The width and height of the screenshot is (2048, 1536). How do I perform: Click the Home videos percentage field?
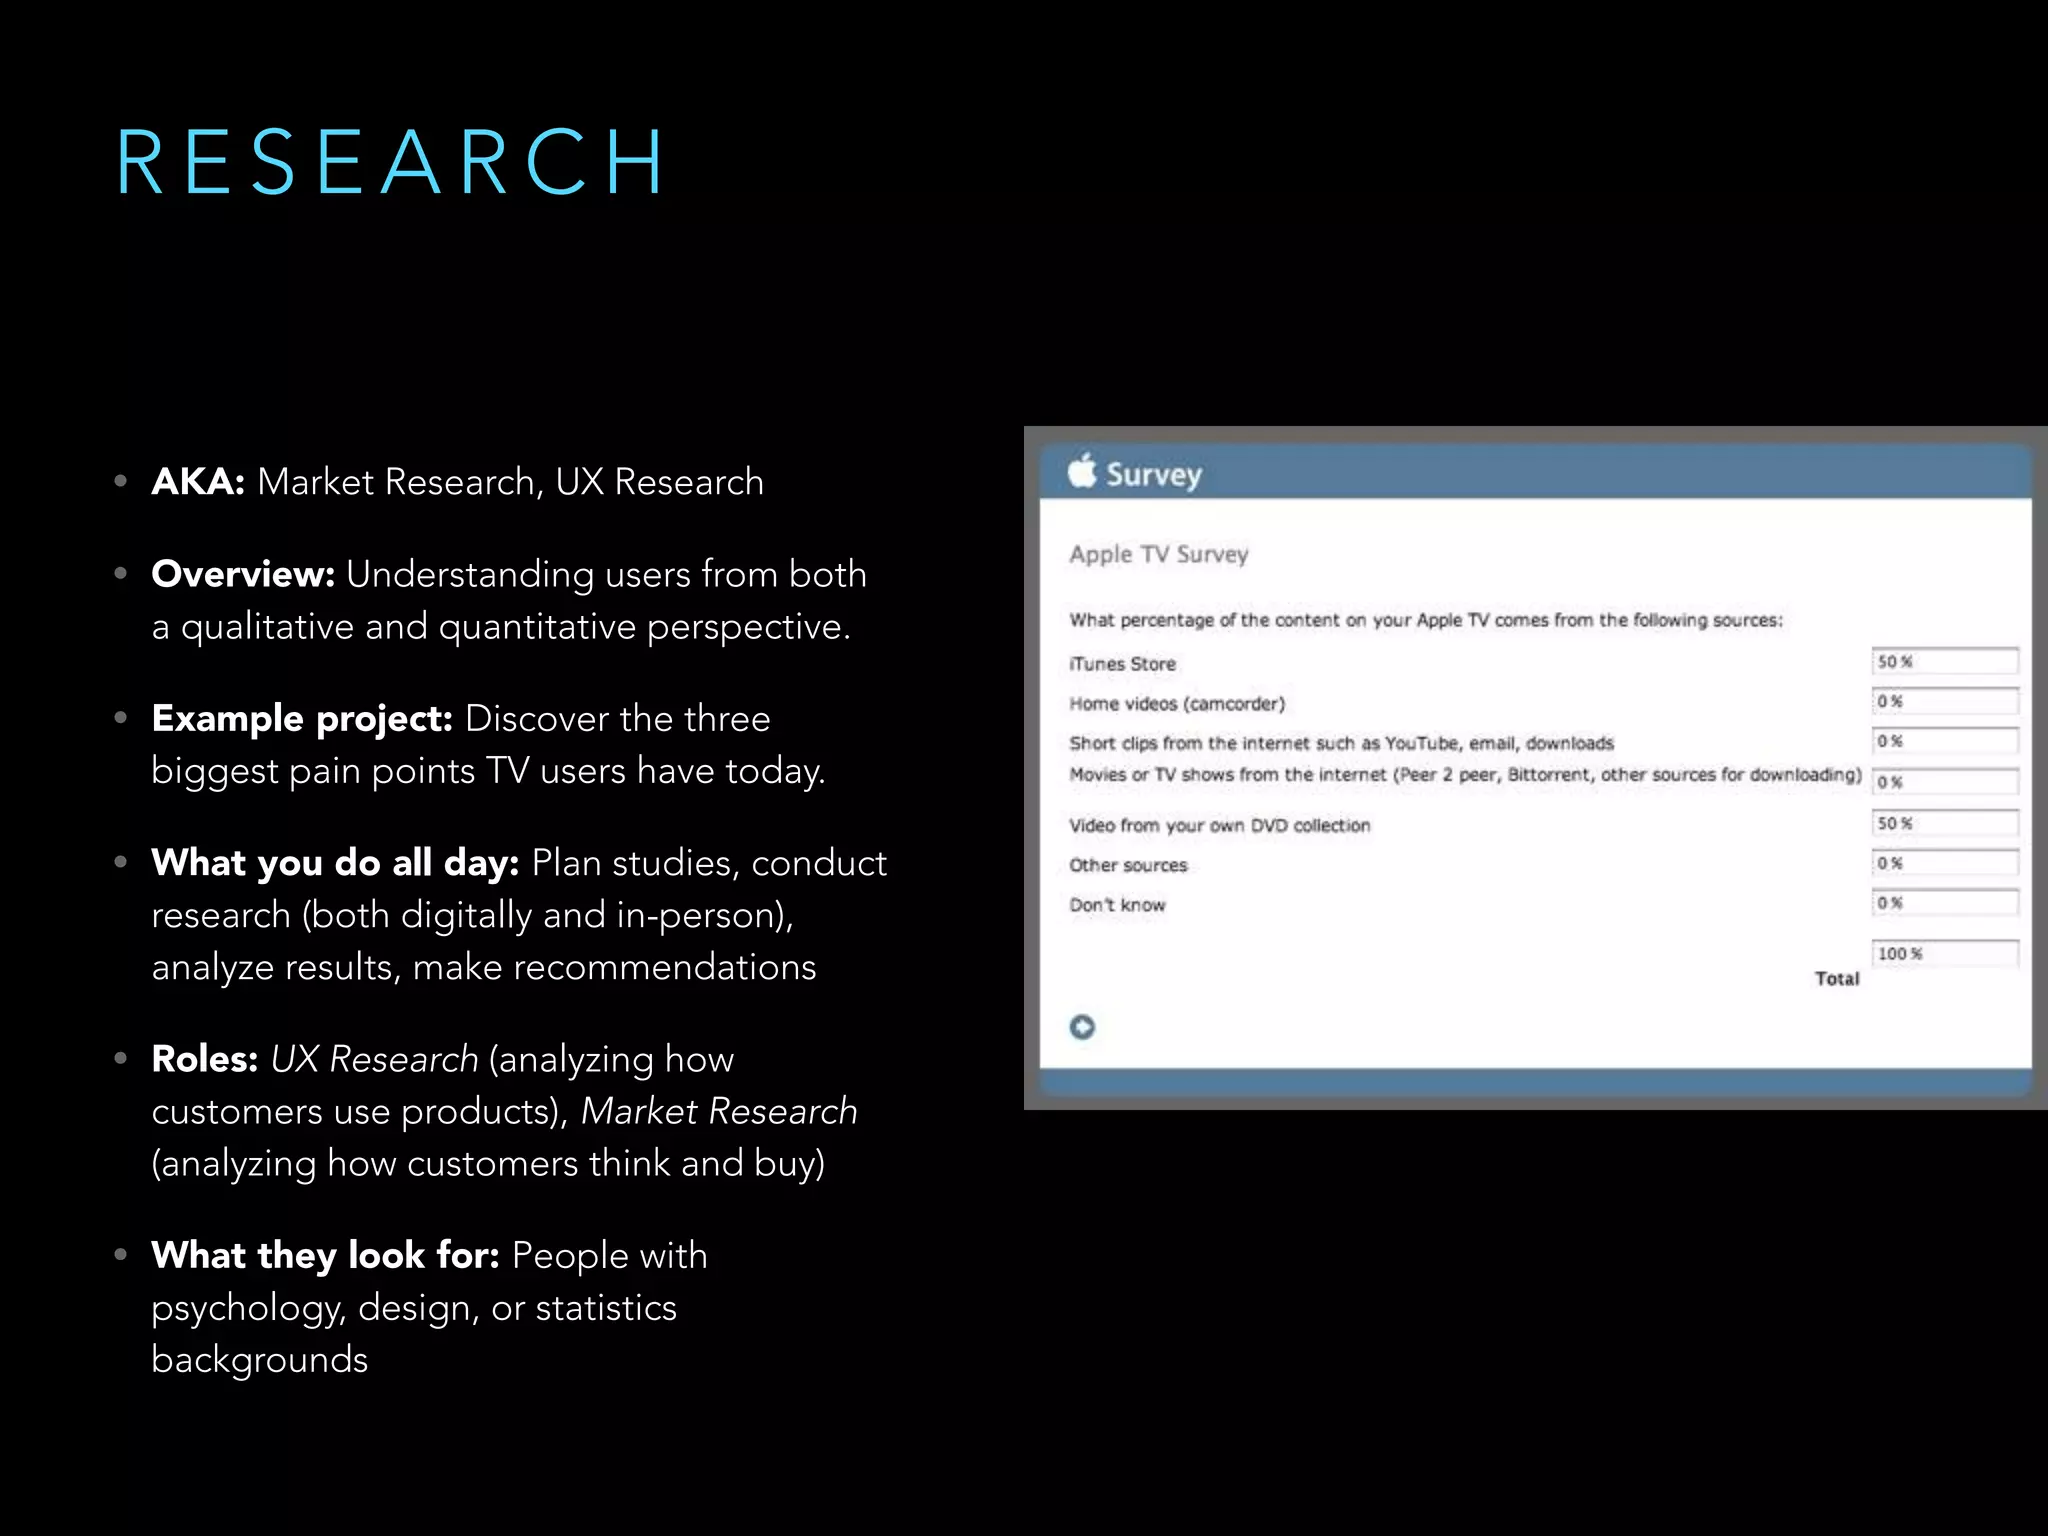point(1944,701)
